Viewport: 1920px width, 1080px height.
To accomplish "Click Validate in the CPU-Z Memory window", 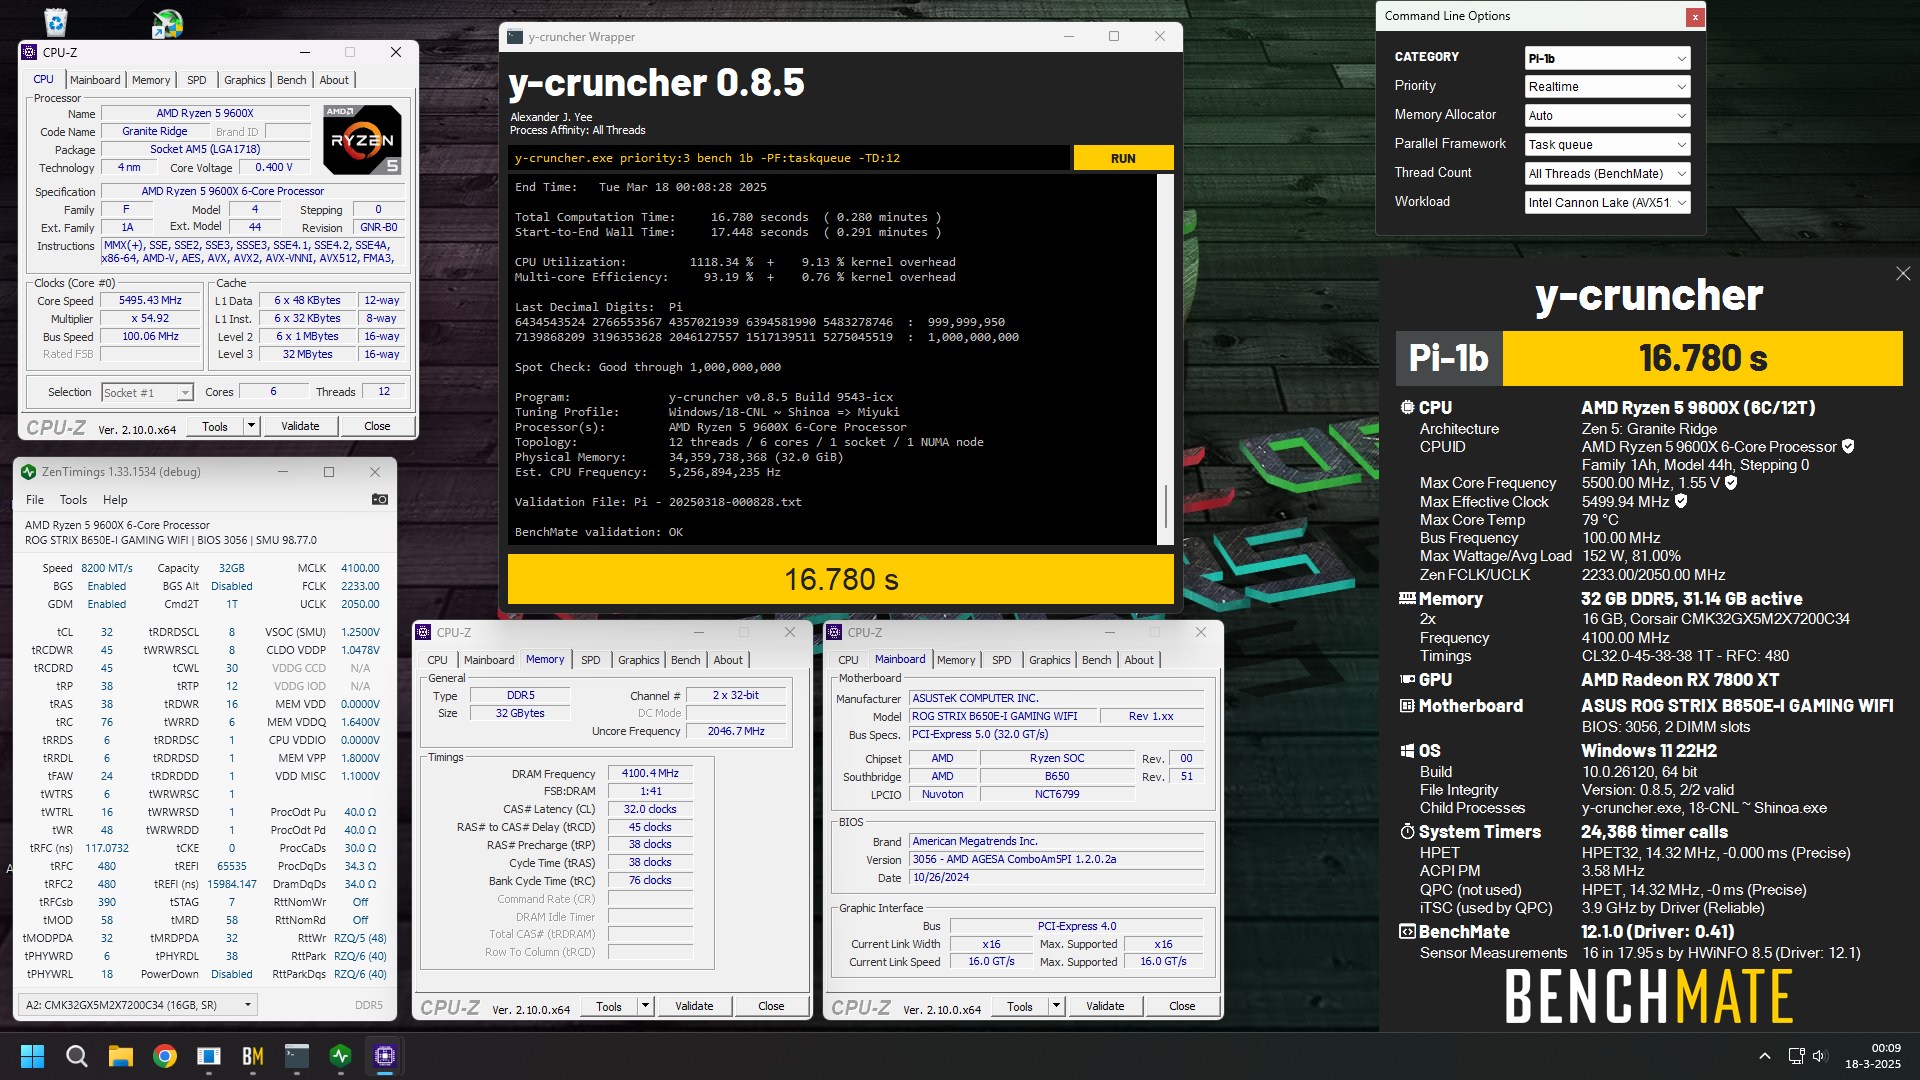I will 694,1006.
